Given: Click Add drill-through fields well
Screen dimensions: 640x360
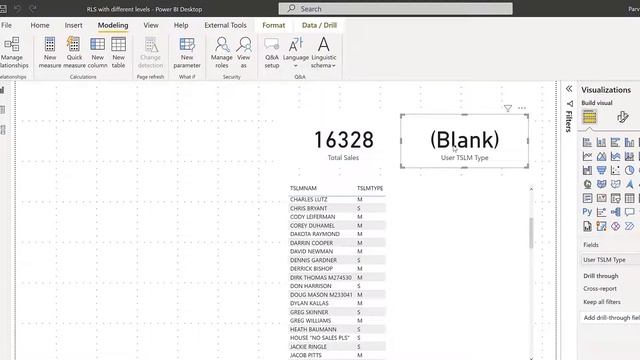Looking at the screenshot, I should point(611,318).
